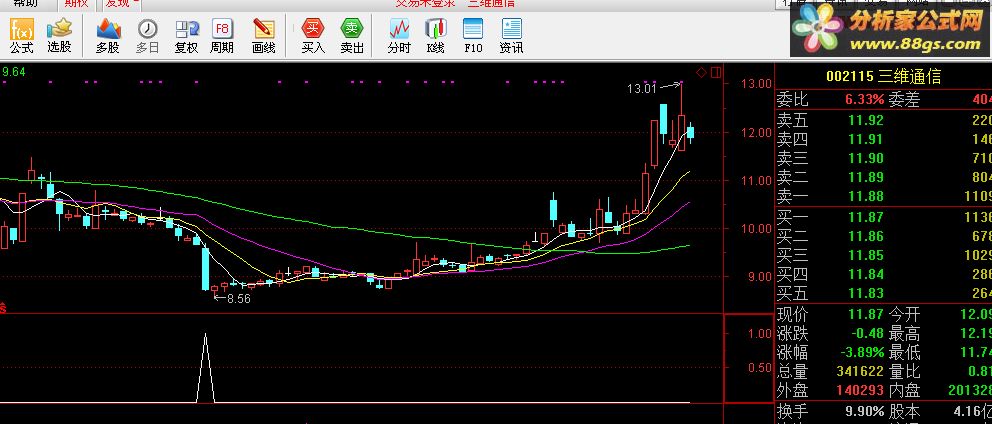Click the green 卖出 sell button

coord(352,36)
